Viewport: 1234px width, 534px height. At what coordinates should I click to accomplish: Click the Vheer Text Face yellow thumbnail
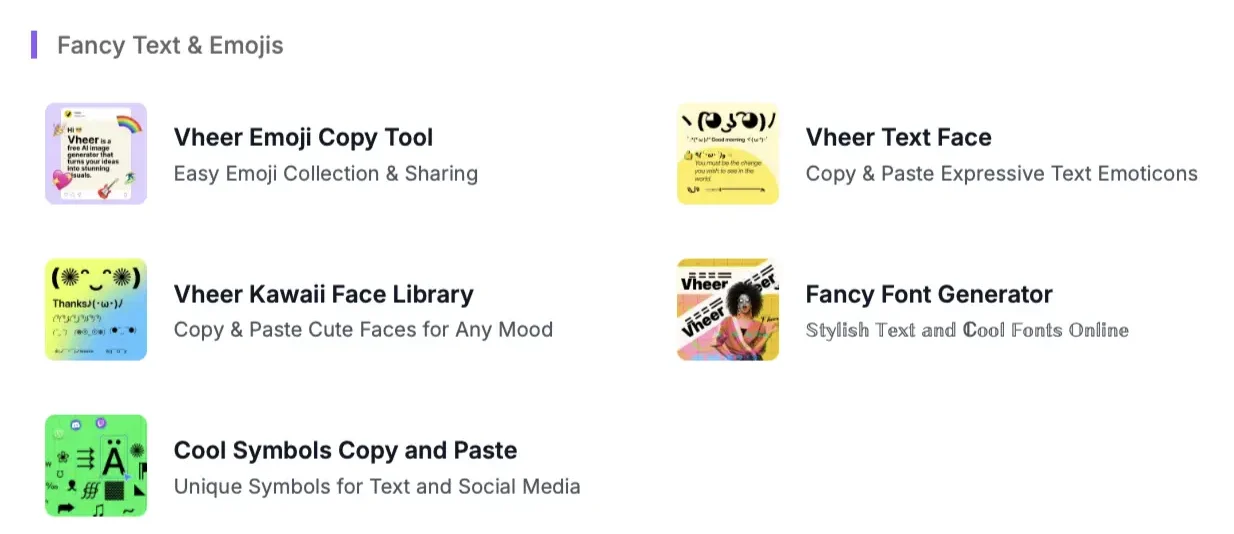pos(728,153)
